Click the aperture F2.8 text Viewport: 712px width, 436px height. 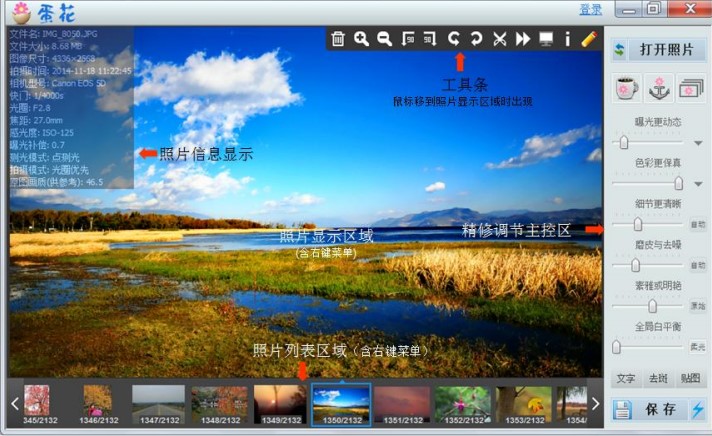(x=41, y=108)
